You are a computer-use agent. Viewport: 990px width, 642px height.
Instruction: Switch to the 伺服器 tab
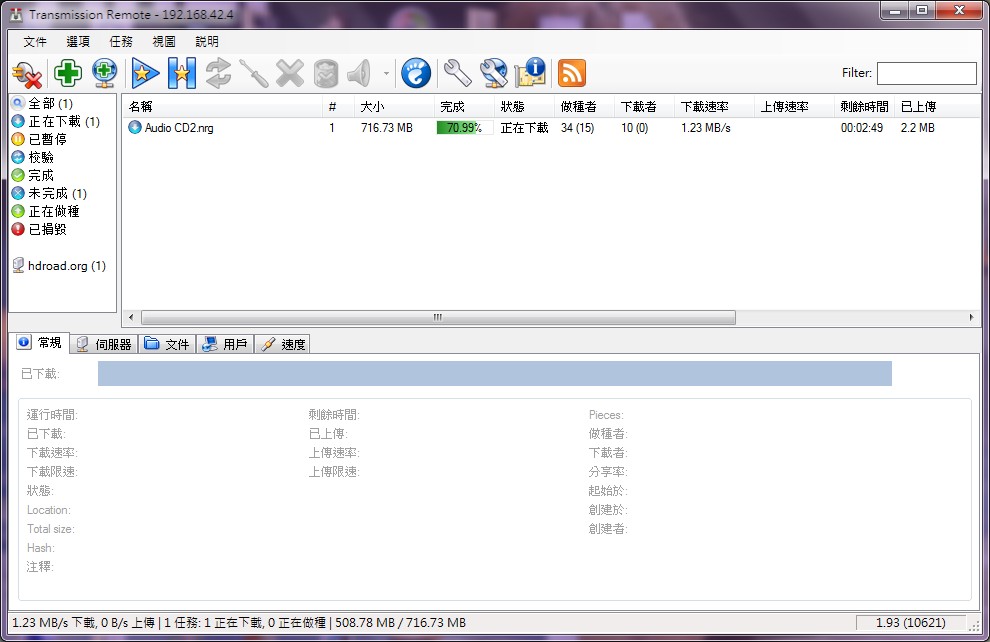104,344
